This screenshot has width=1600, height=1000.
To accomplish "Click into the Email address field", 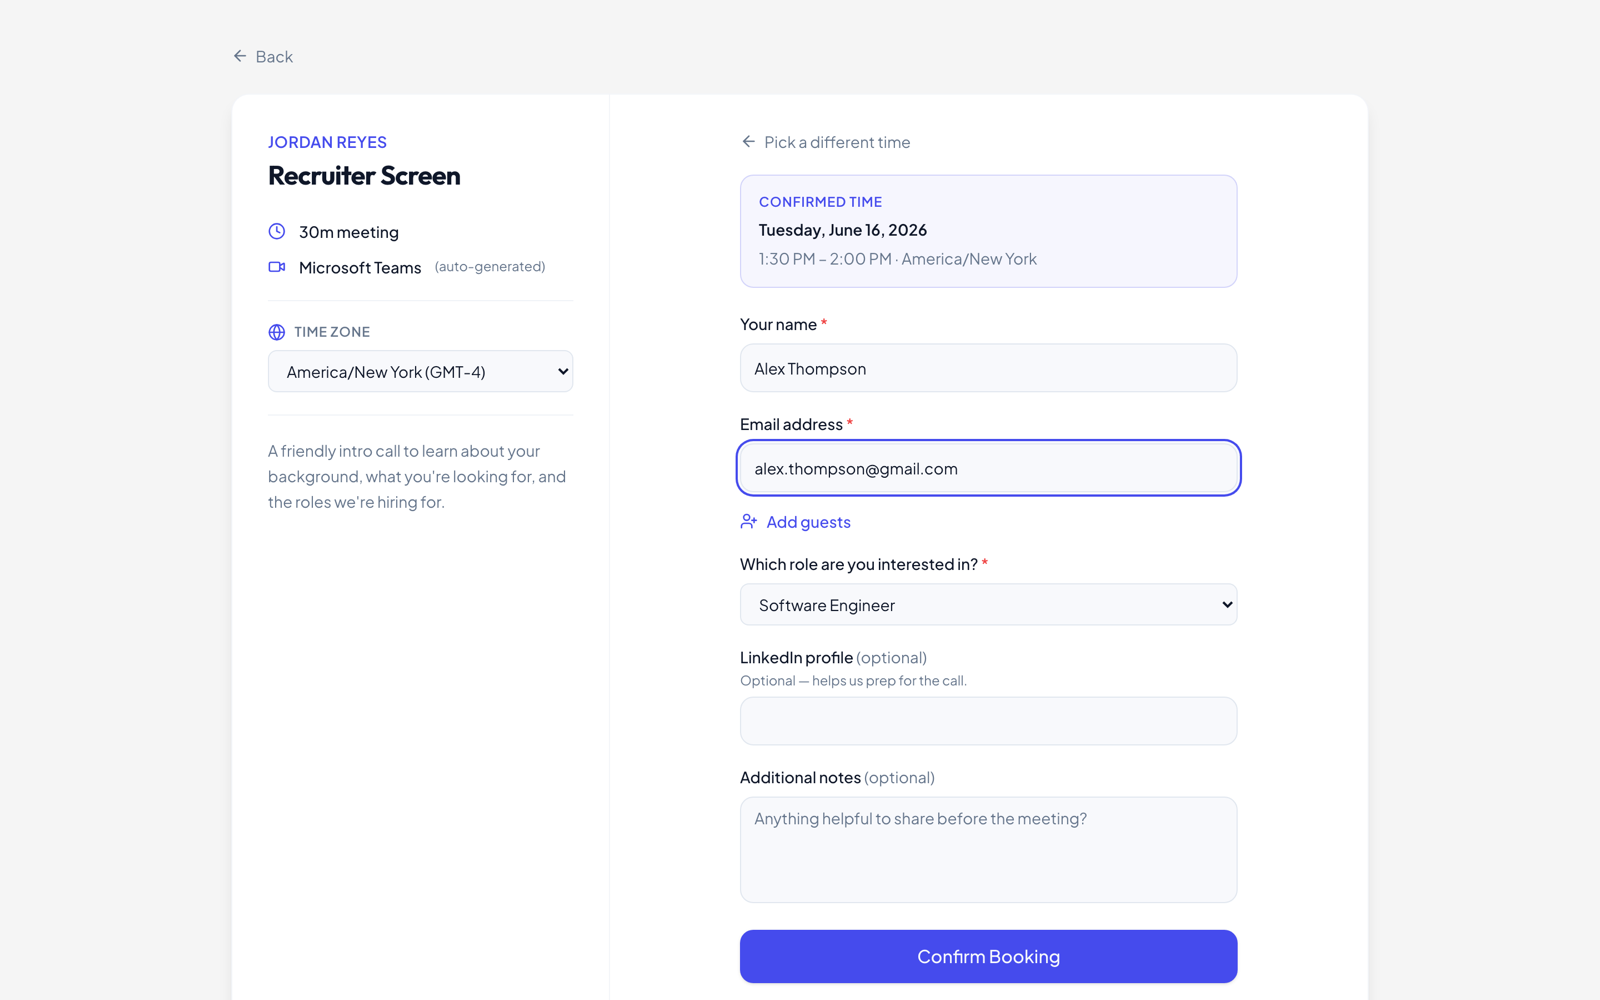I will pos(988,468).
